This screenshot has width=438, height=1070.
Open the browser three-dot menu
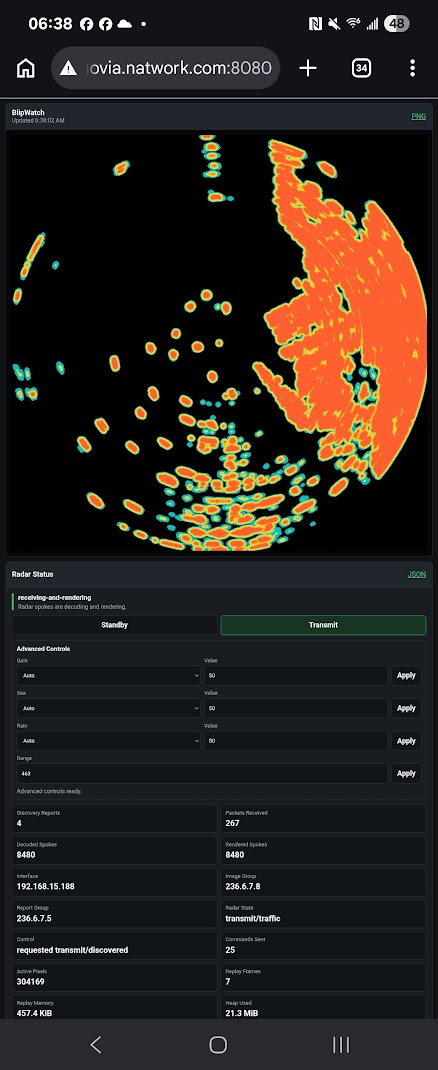[x=412, y=68]
